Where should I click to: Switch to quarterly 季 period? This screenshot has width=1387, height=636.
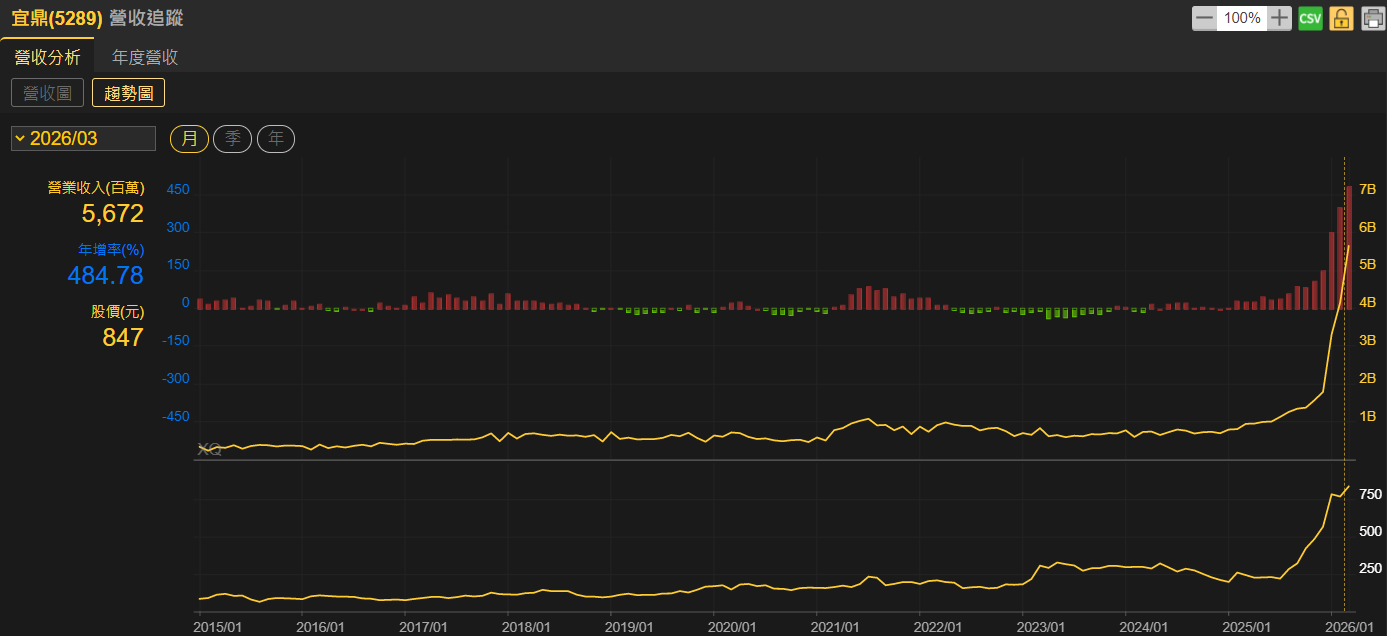pyautogui.click(x=232, y=139)
